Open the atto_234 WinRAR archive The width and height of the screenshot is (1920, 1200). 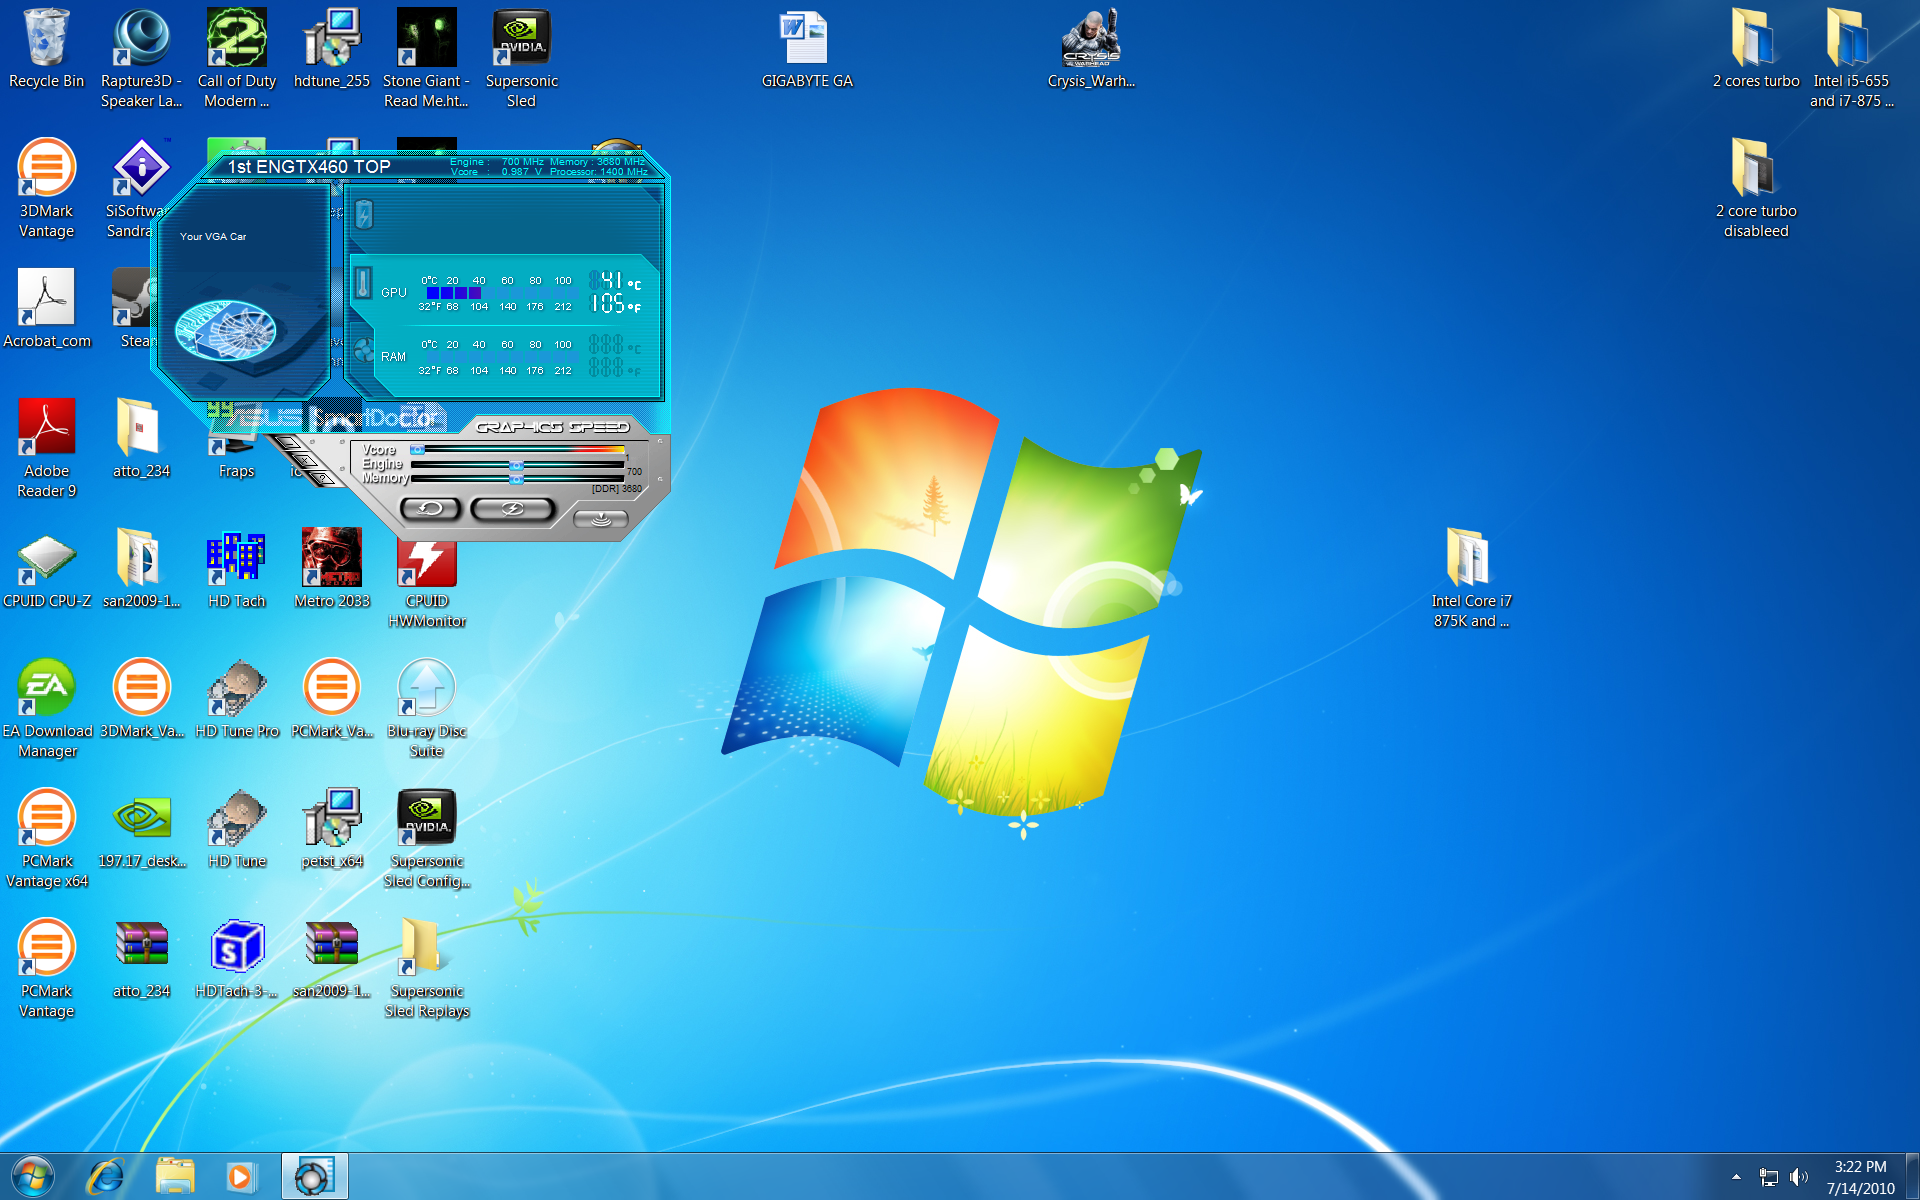coord(141,958)
